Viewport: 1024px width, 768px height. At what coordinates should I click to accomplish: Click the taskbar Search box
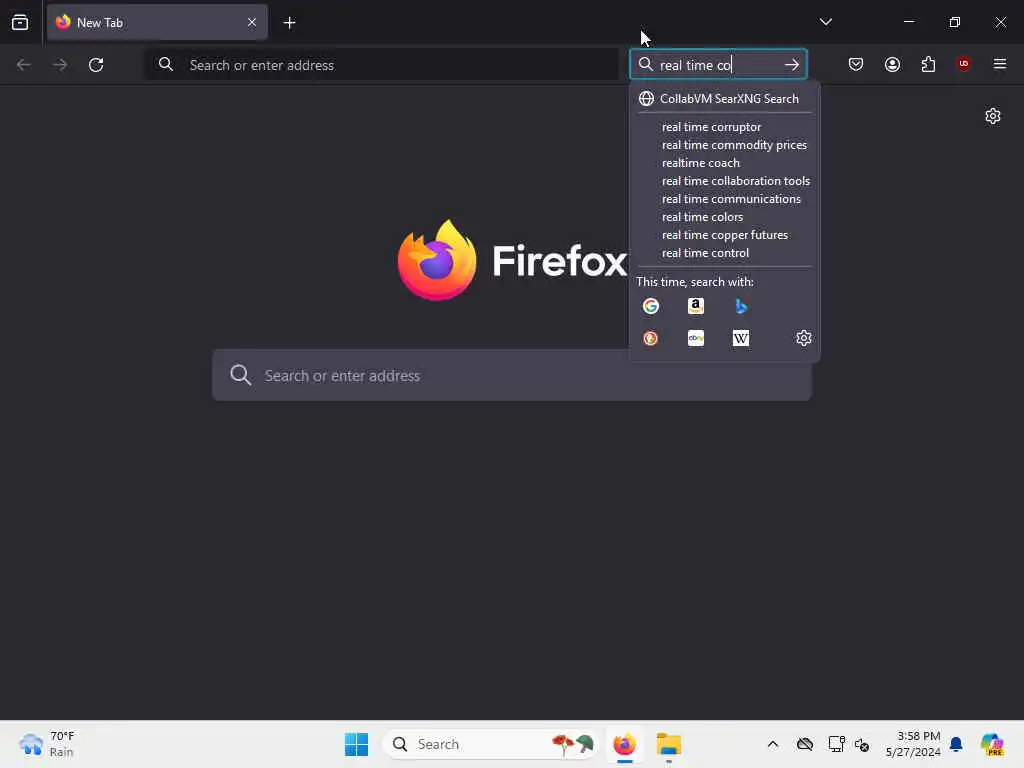(x=490, y=744)
